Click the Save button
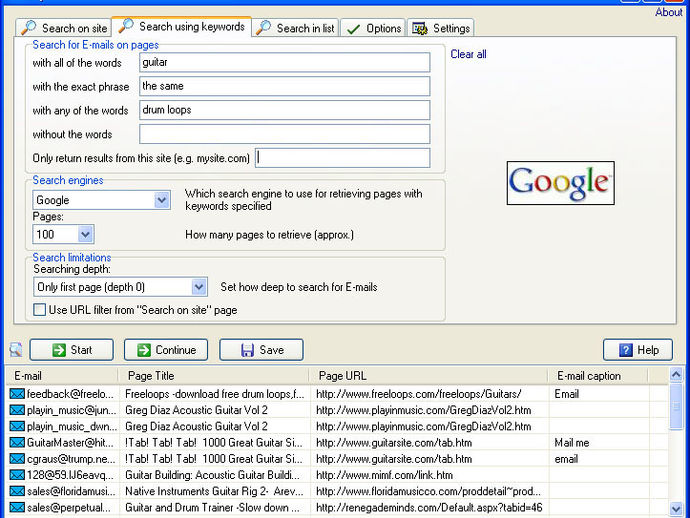 tap(261, 350)
